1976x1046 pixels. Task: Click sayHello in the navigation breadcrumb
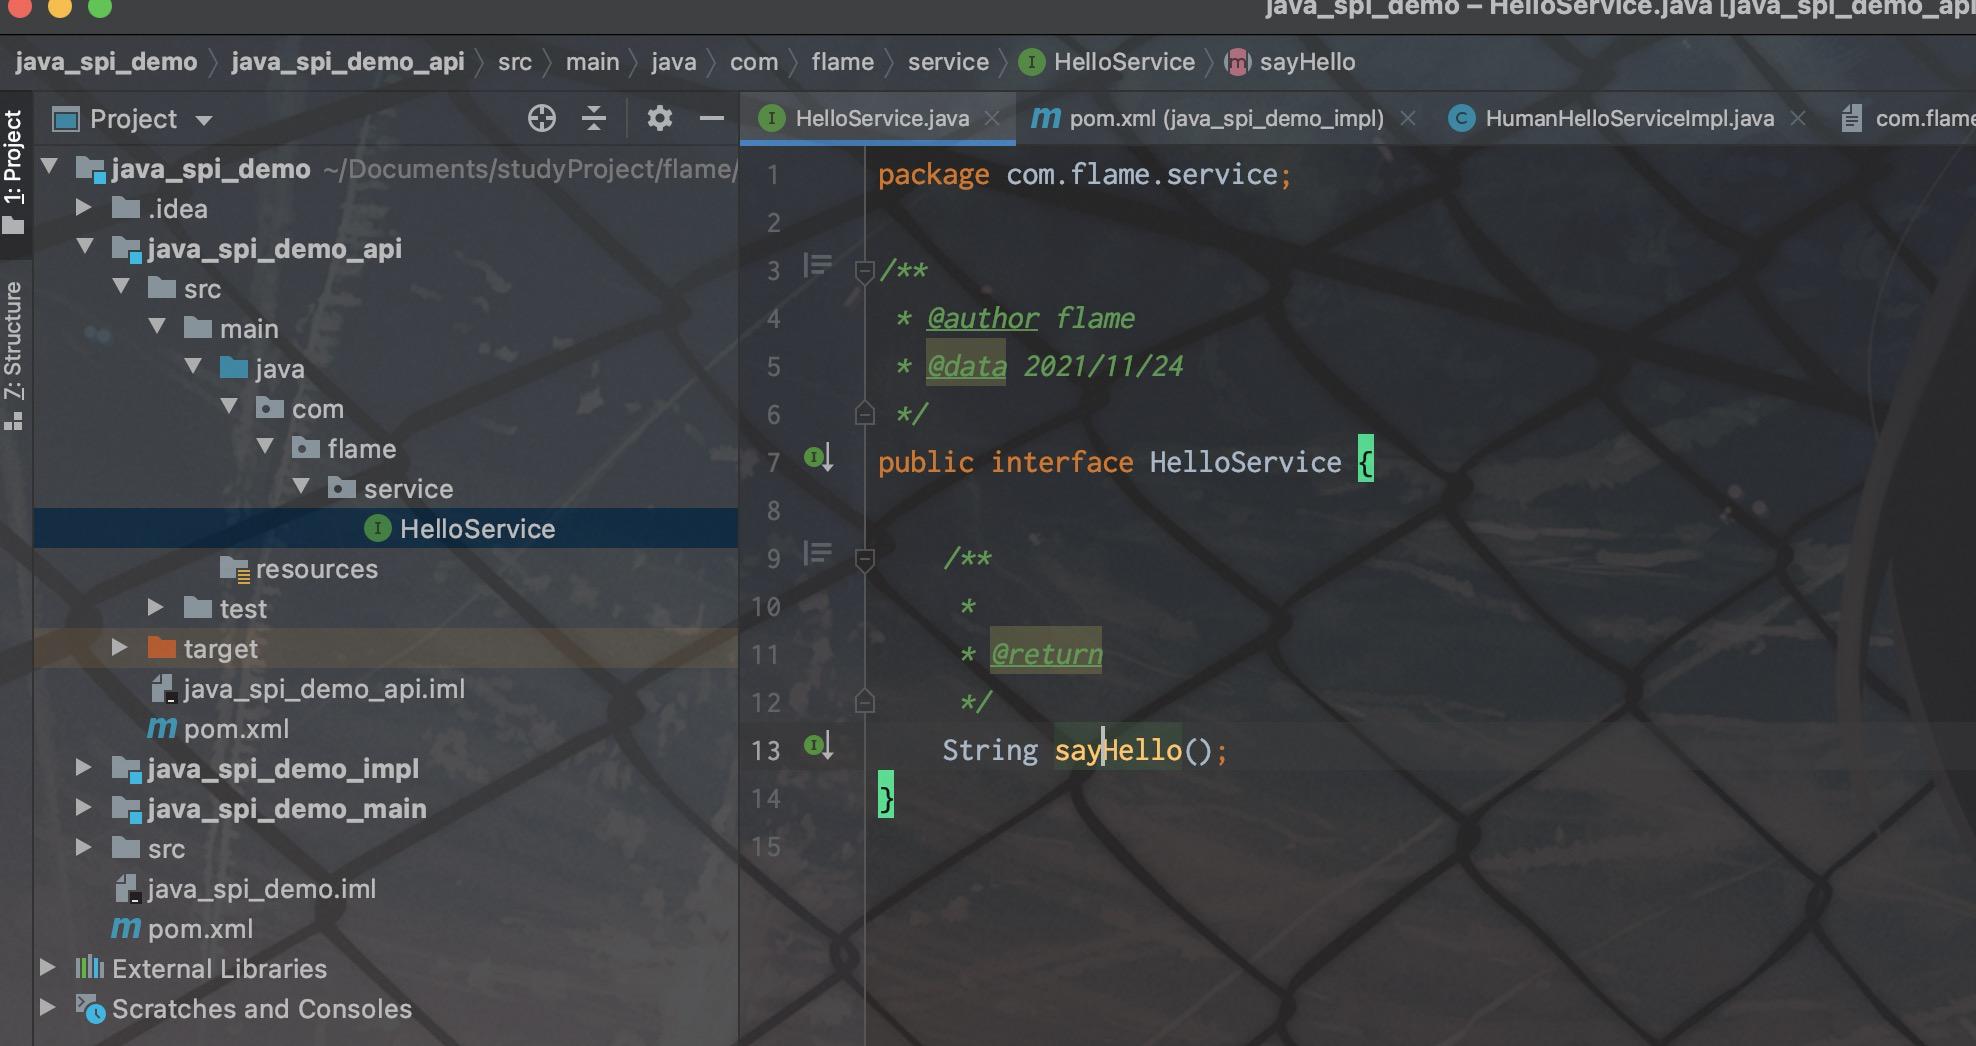click(1290, 62)
